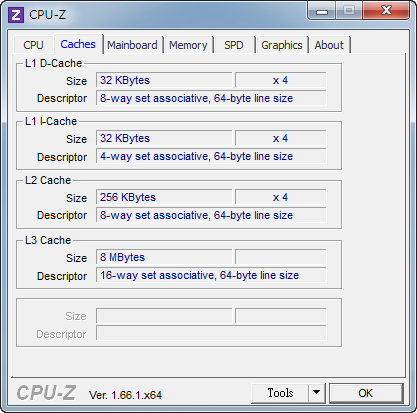
Task: Click the L1 D-Cache size field 32 KBytes
Action: [164, 80]
